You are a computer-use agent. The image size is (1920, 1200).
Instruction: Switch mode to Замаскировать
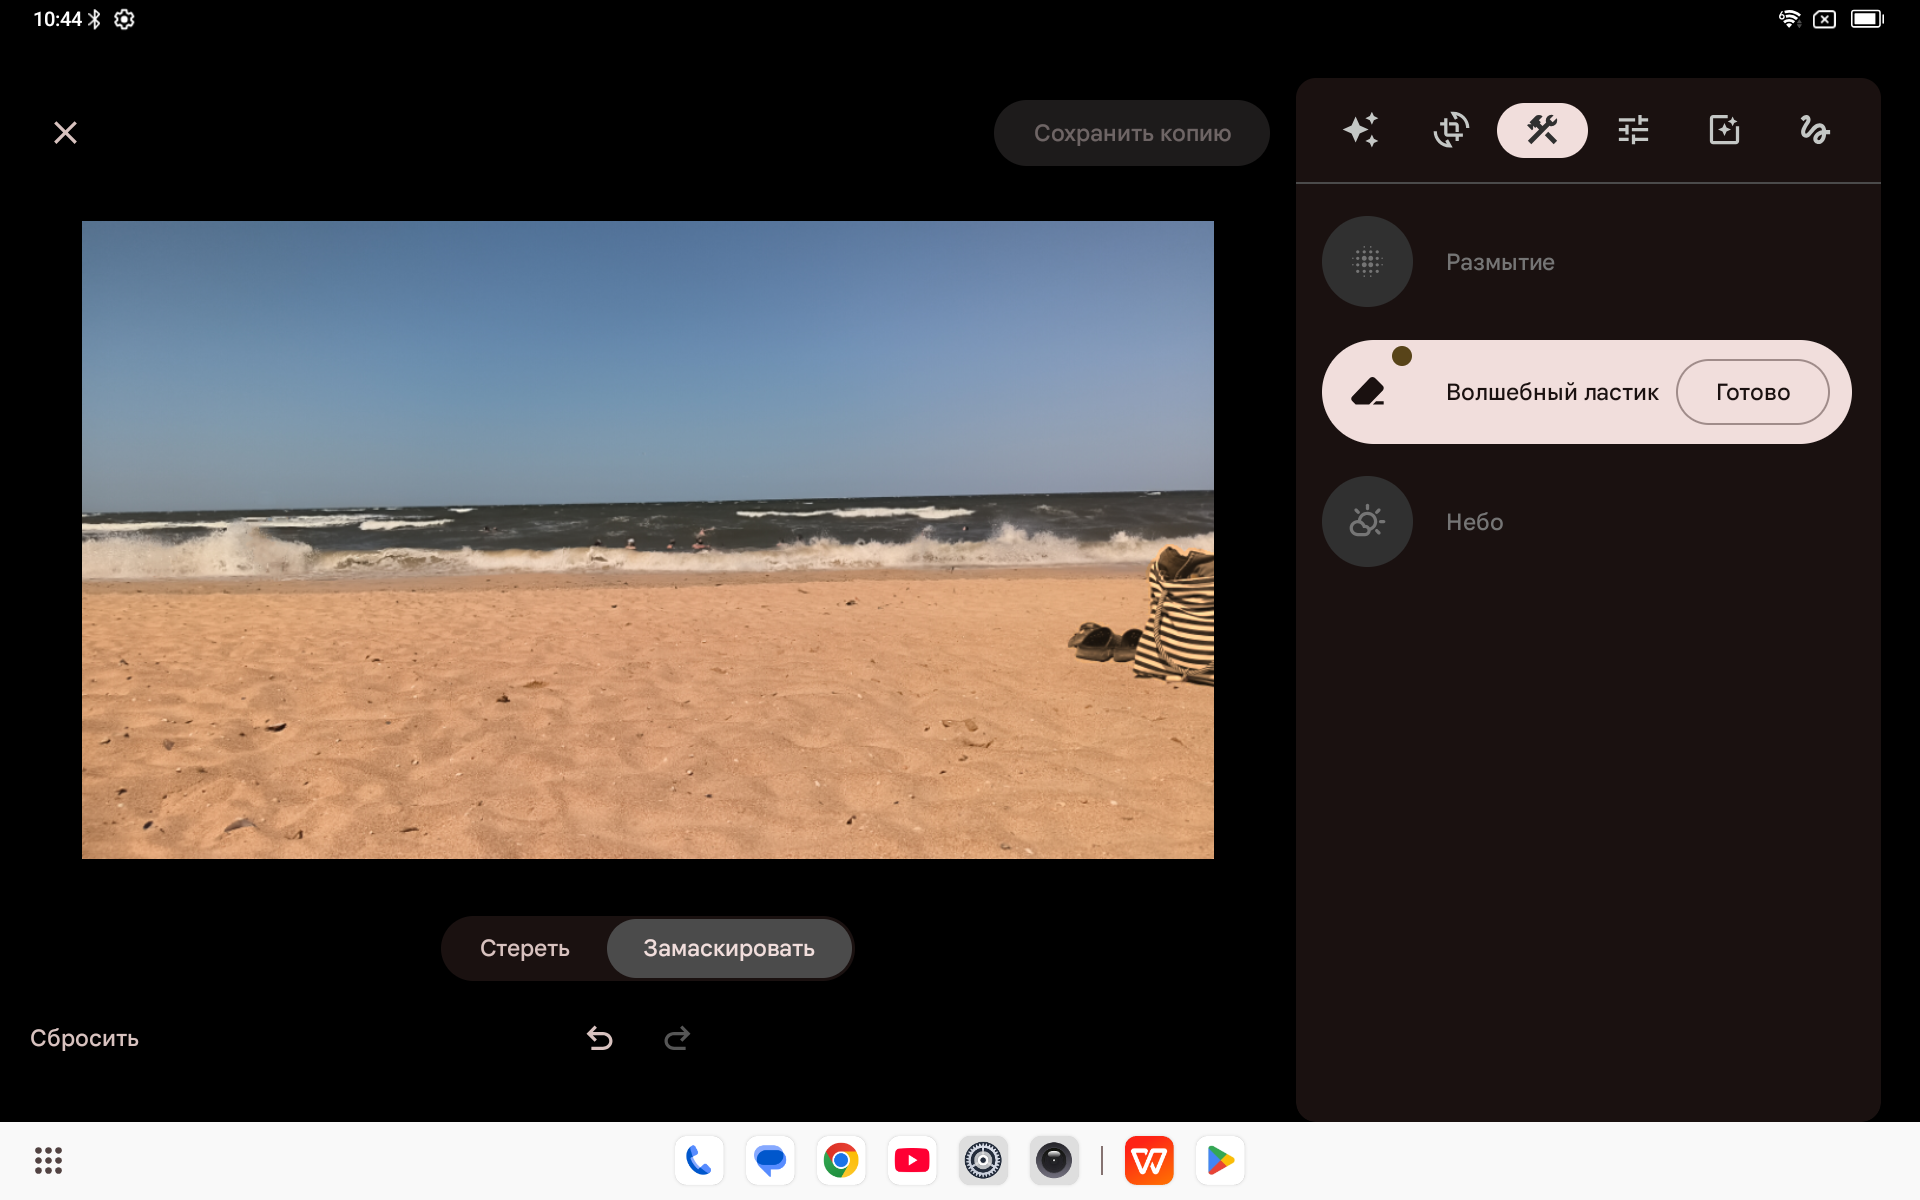pos(728,948)
